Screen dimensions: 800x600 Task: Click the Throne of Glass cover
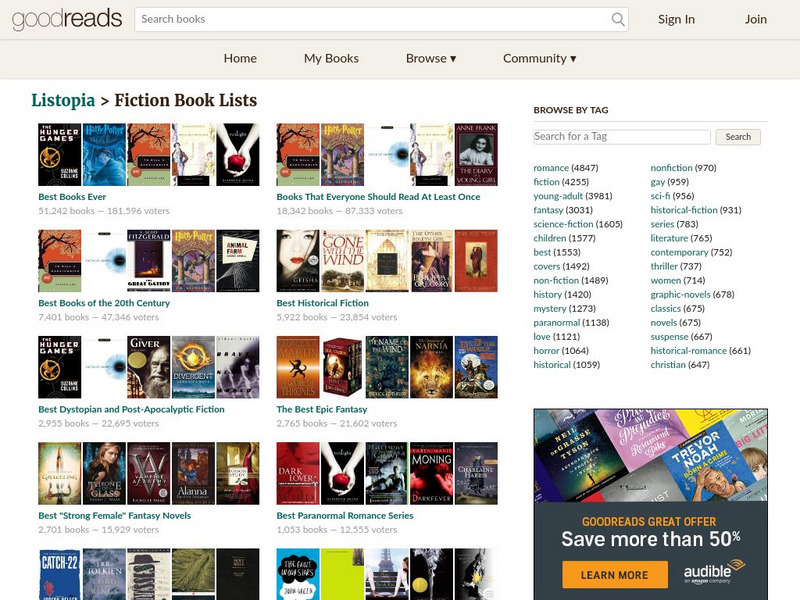click(x=104, y=473)
